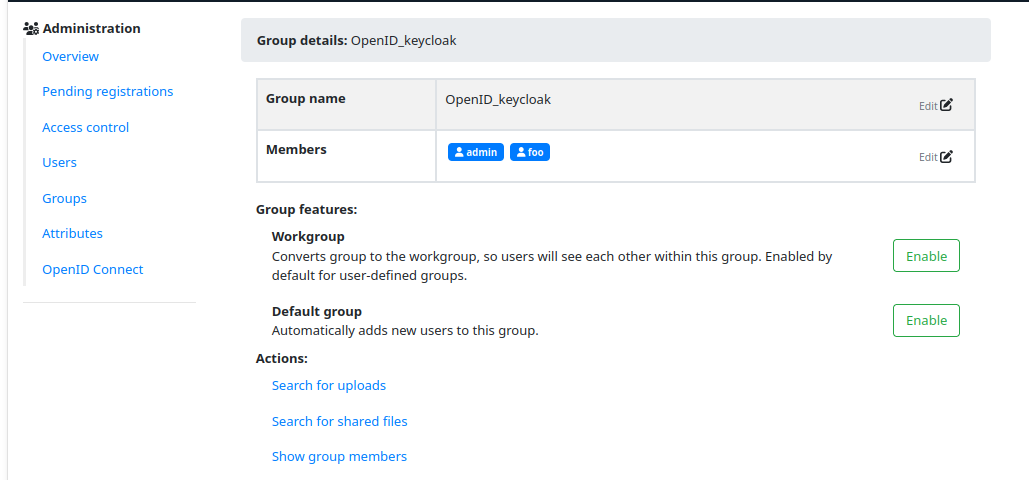1029x480 pixels.
Task: Click the Actions heading
Action: 282,359
